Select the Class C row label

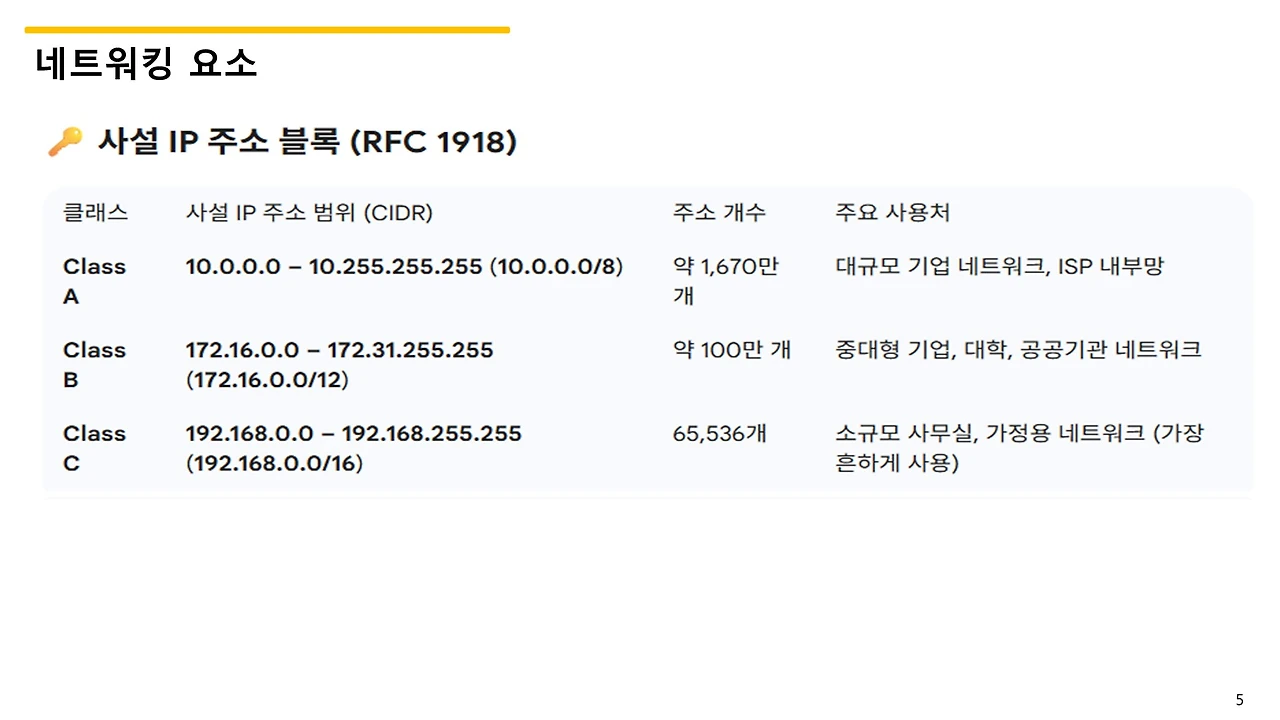94,448
